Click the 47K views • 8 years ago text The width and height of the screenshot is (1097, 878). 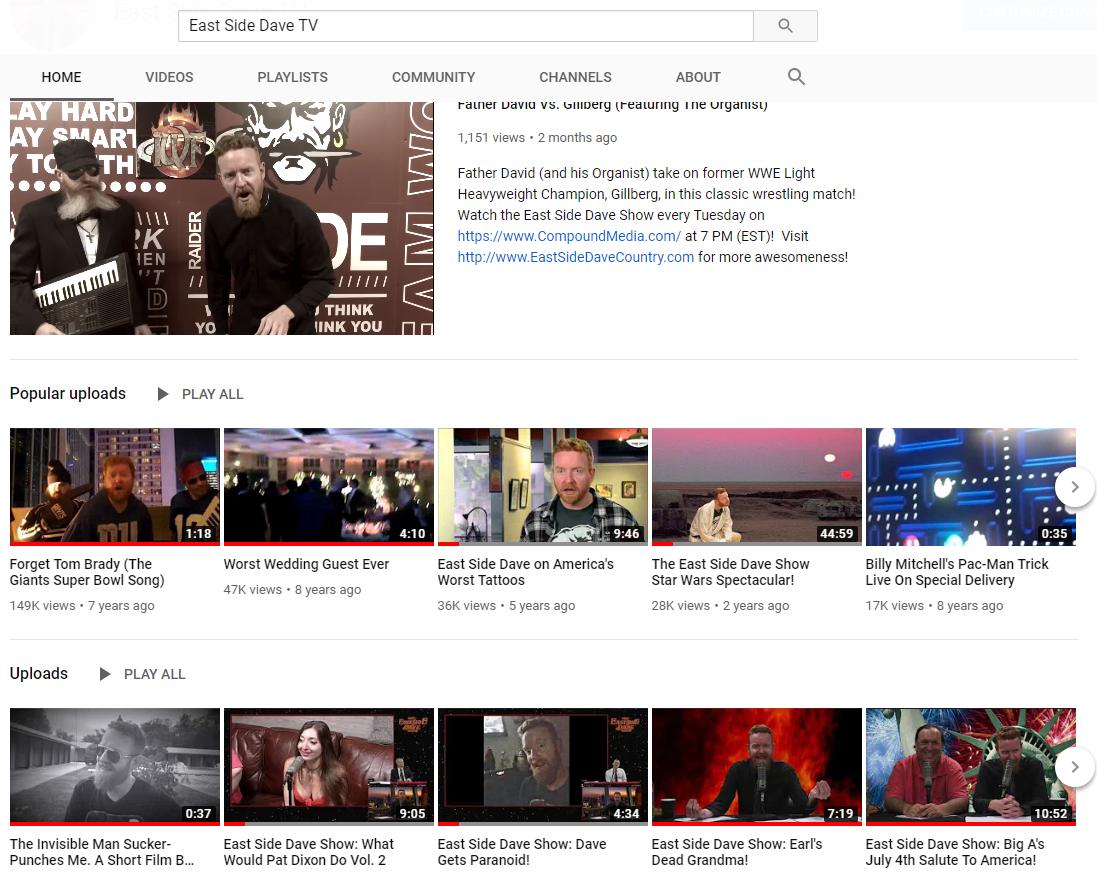tap(292, 589)
